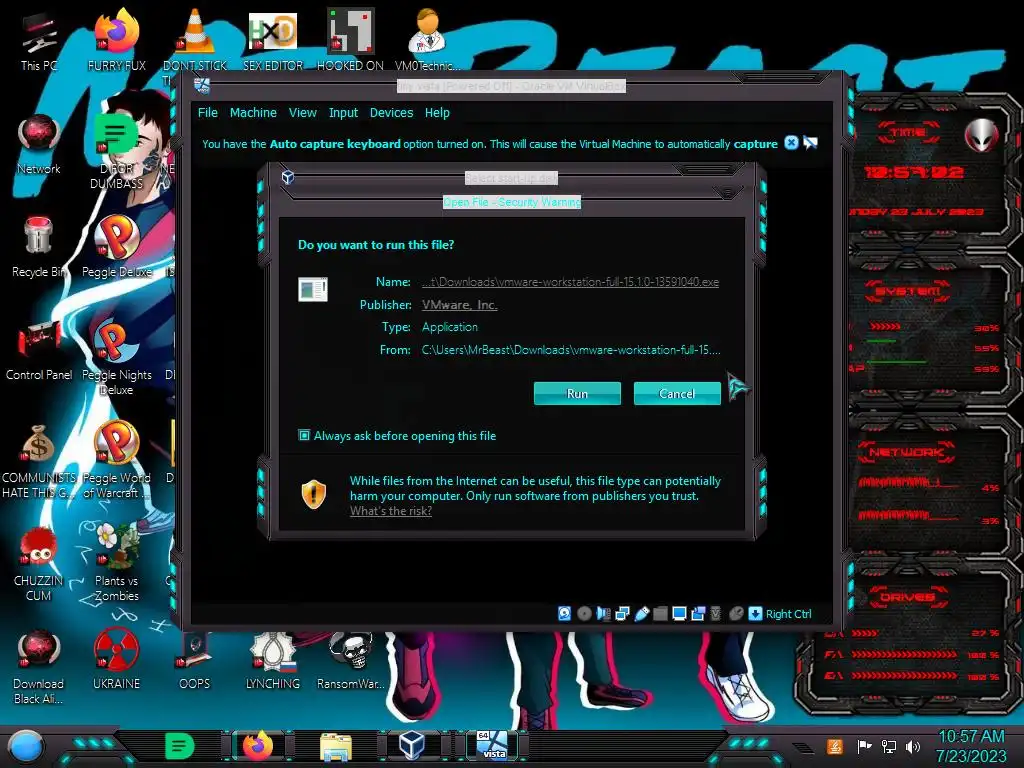
Task: Select the RansomWar... desktop icon
Action: point(350,660)
